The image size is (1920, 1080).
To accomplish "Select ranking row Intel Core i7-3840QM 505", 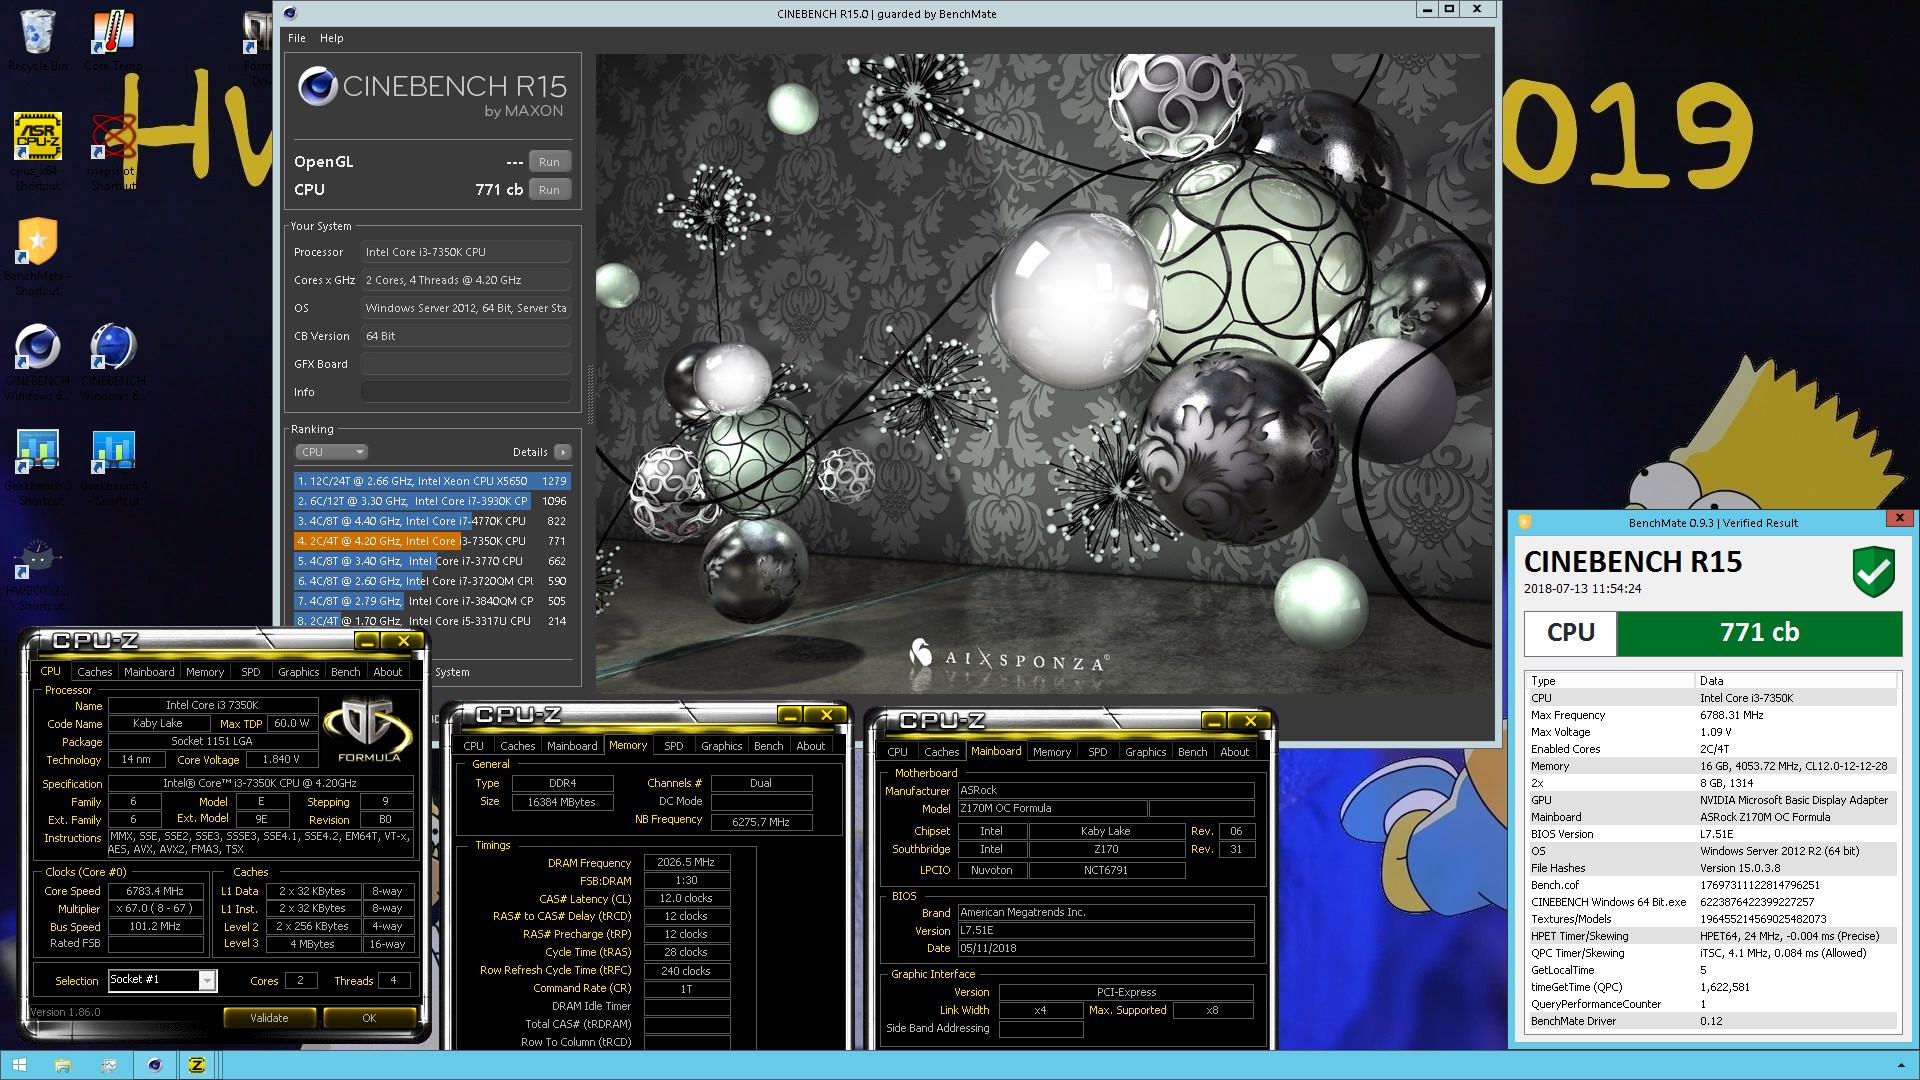I will click(432, 601).
